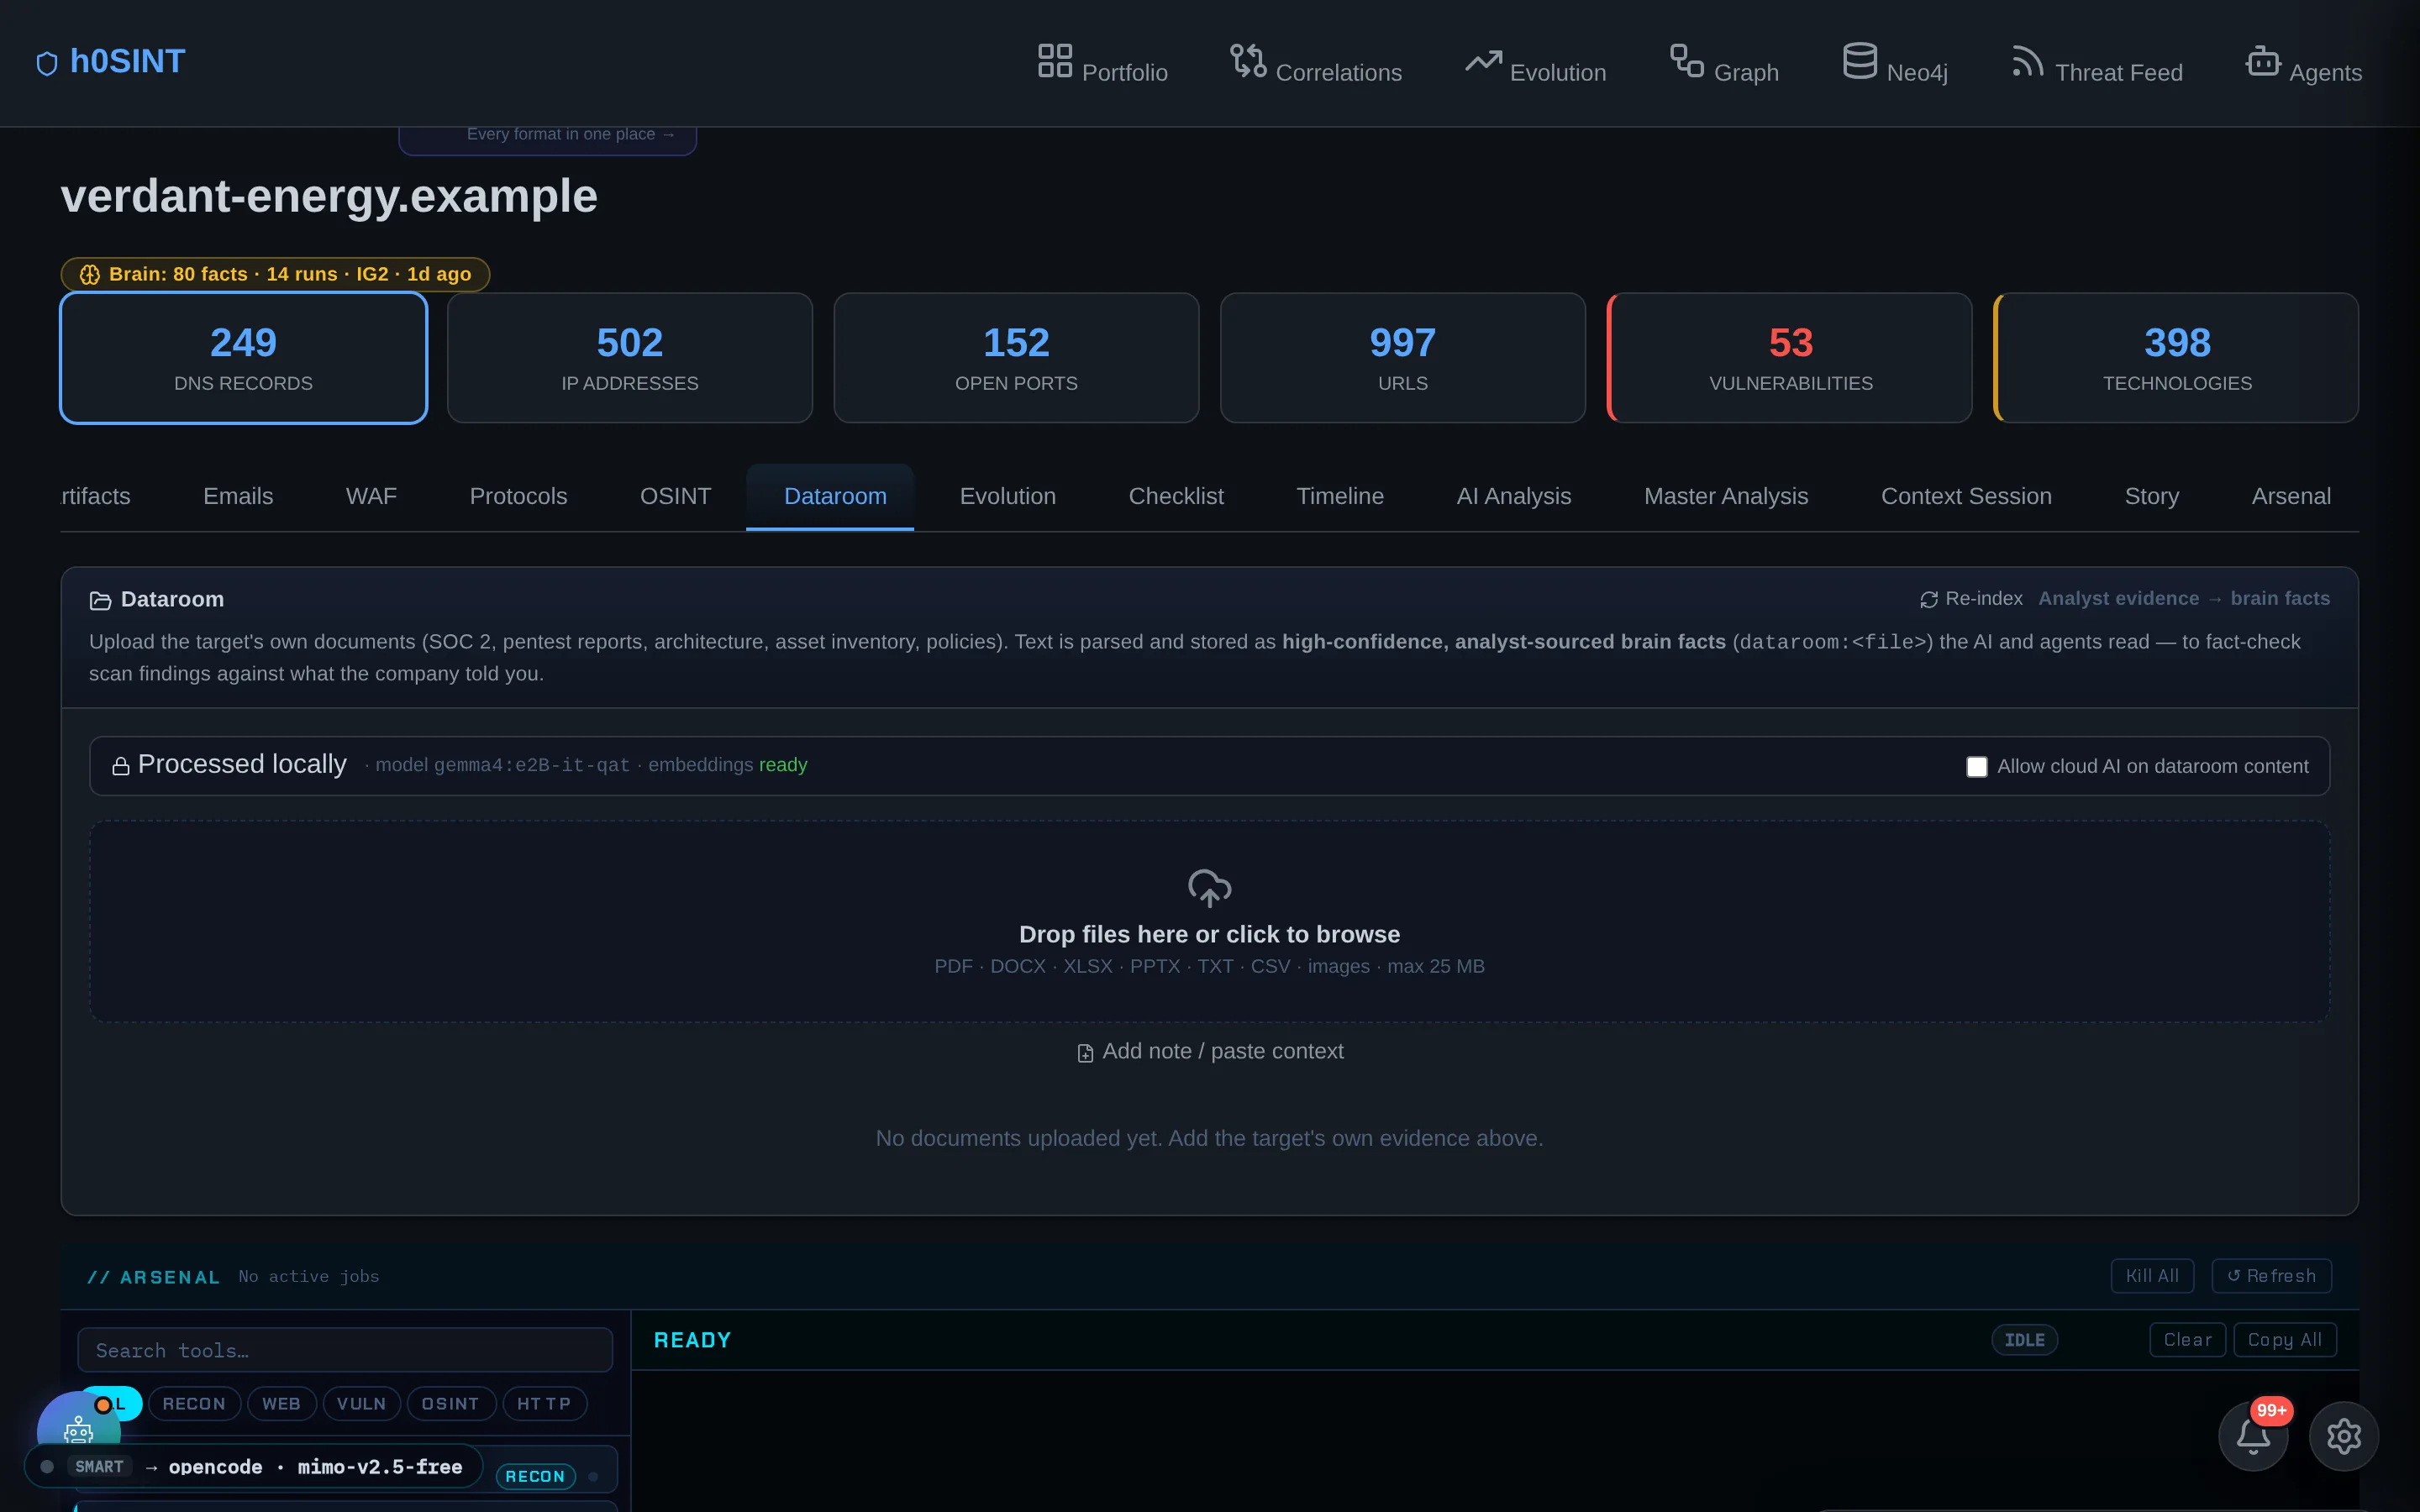The height and width of the screenshot is (1512, 2420).
Task: Click the Kill All button
Action: pos(2152,1276)
